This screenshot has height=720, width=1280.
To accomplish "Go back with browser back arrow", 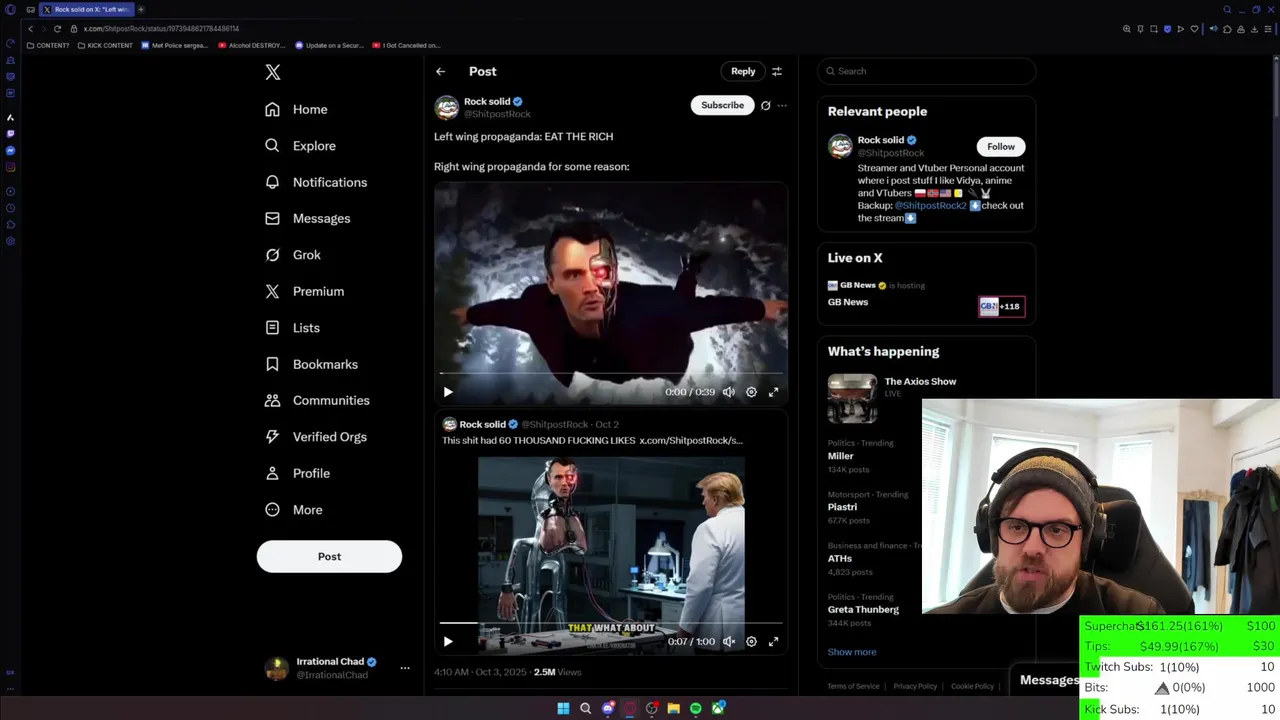I will click(30, 29).
